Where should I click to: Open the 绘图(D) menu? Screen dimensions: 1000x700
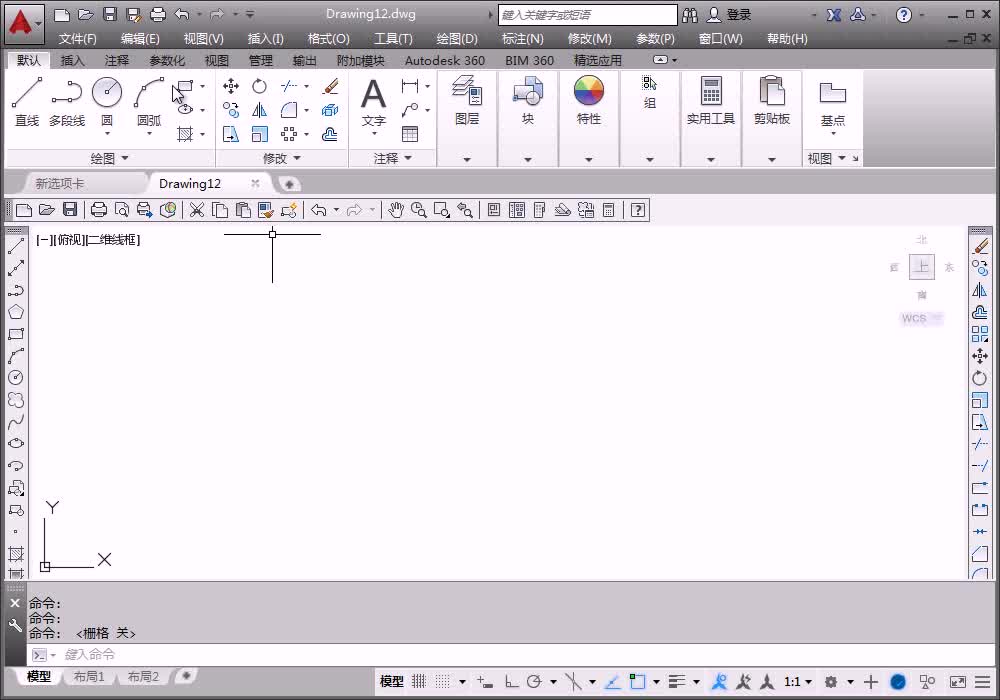click(x=457, y=39)
